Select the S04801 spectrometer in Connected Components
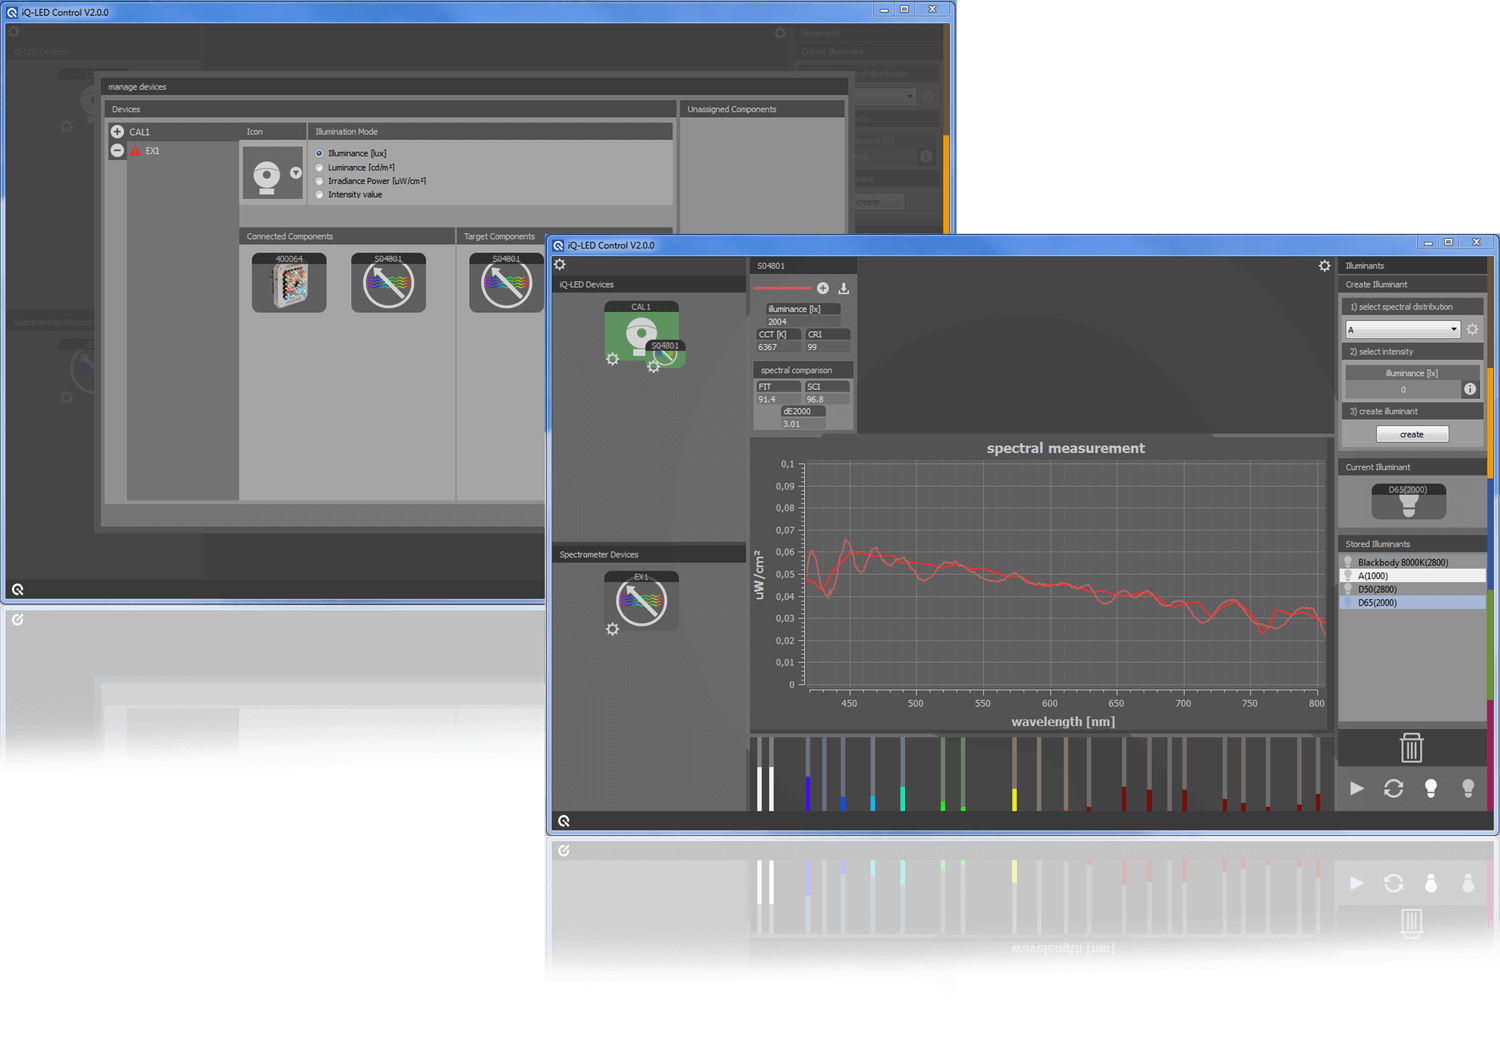The image size is (1500, 1040). pos(388,282)
